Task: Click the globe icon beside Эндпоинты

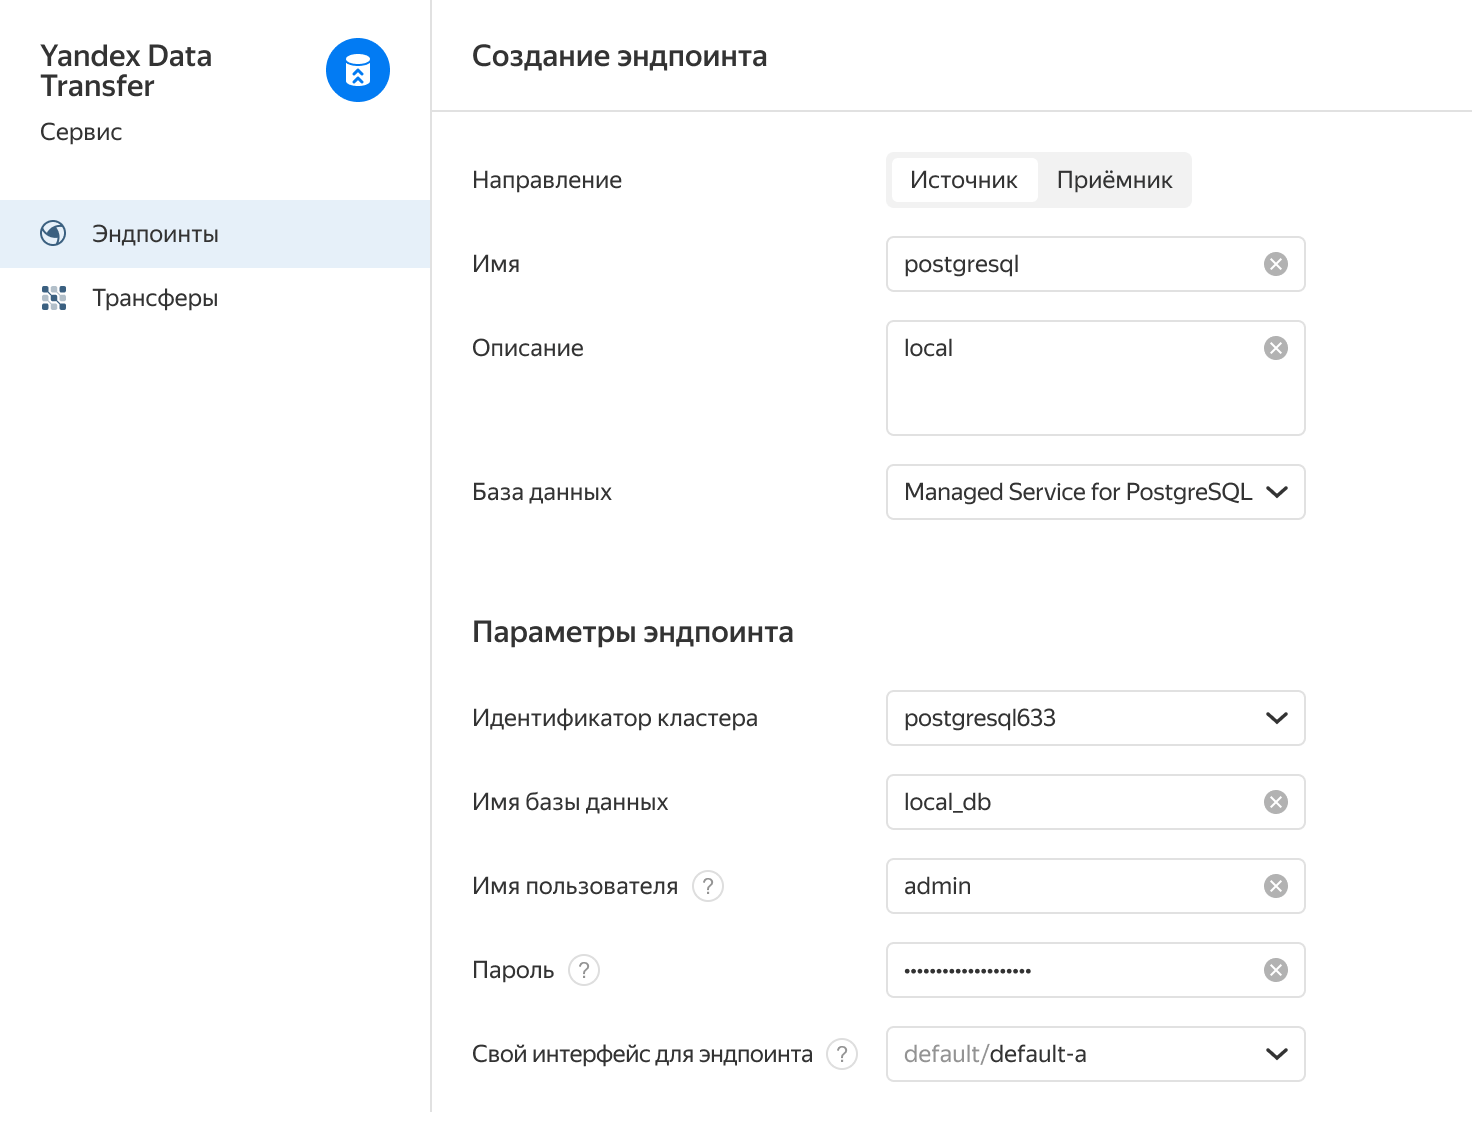Action: 53,233
